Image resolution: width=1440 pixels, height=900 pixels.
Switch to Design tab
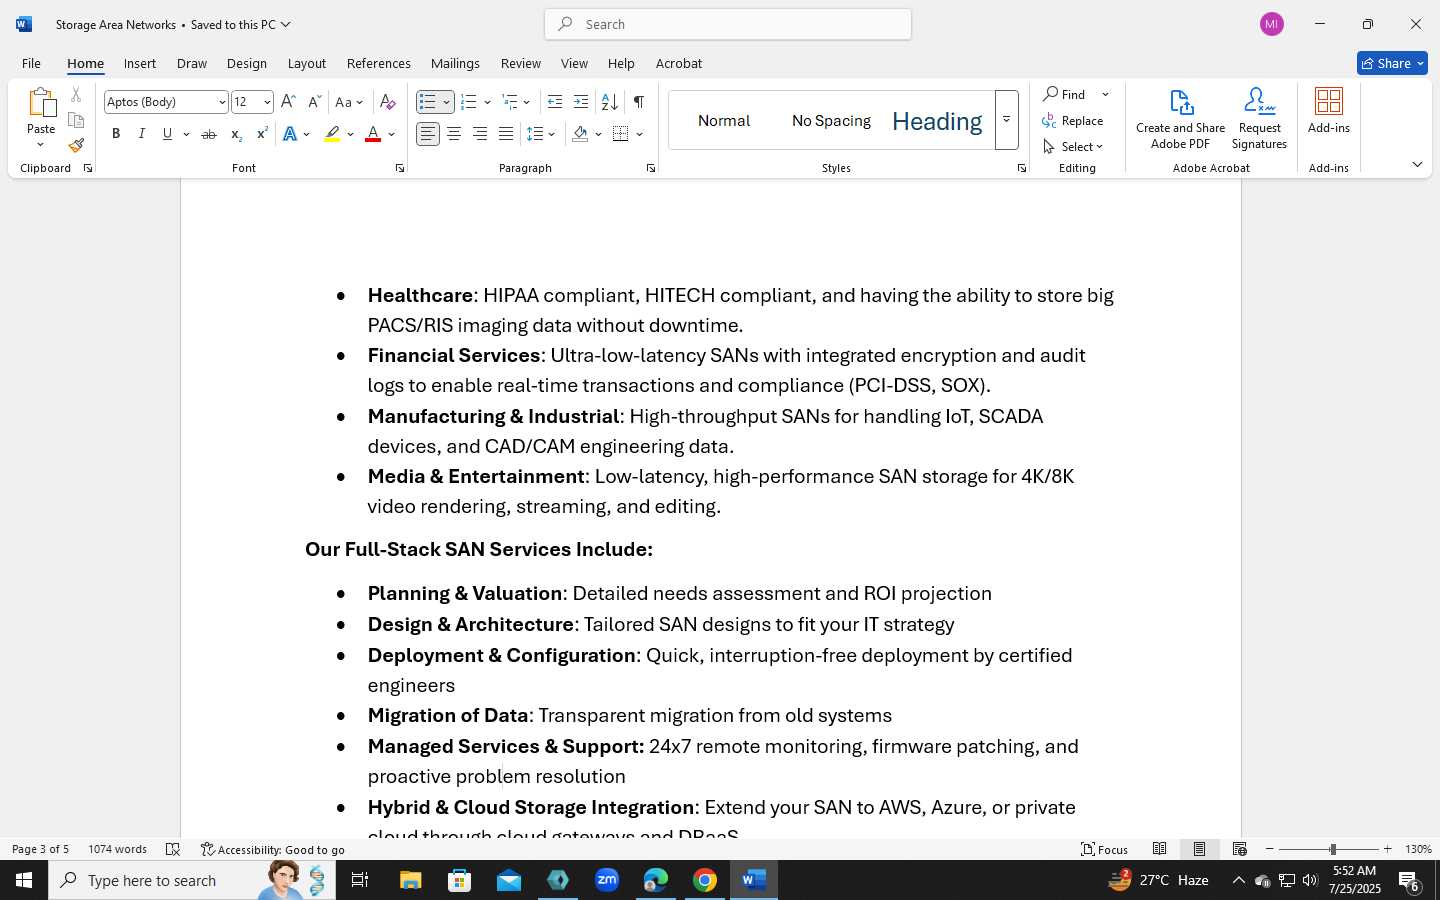(247, 63)
